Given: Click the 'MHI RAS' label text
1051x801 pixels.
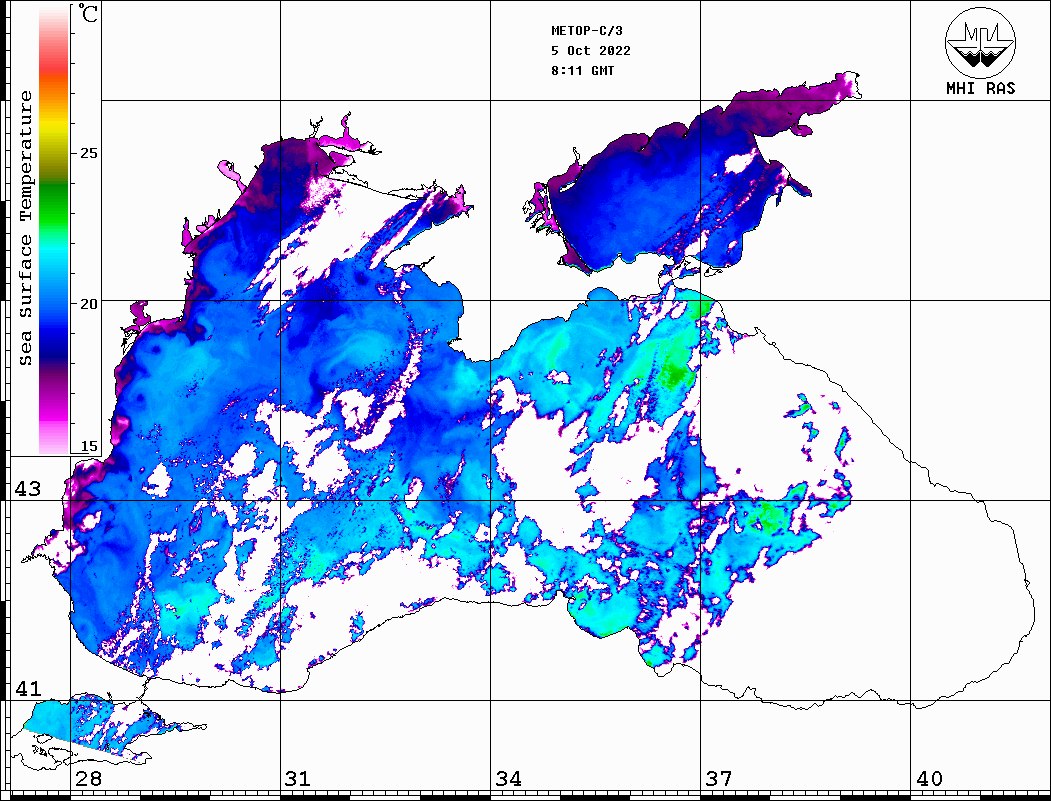Looking at the screenshot, I should [x=981, y=88].
